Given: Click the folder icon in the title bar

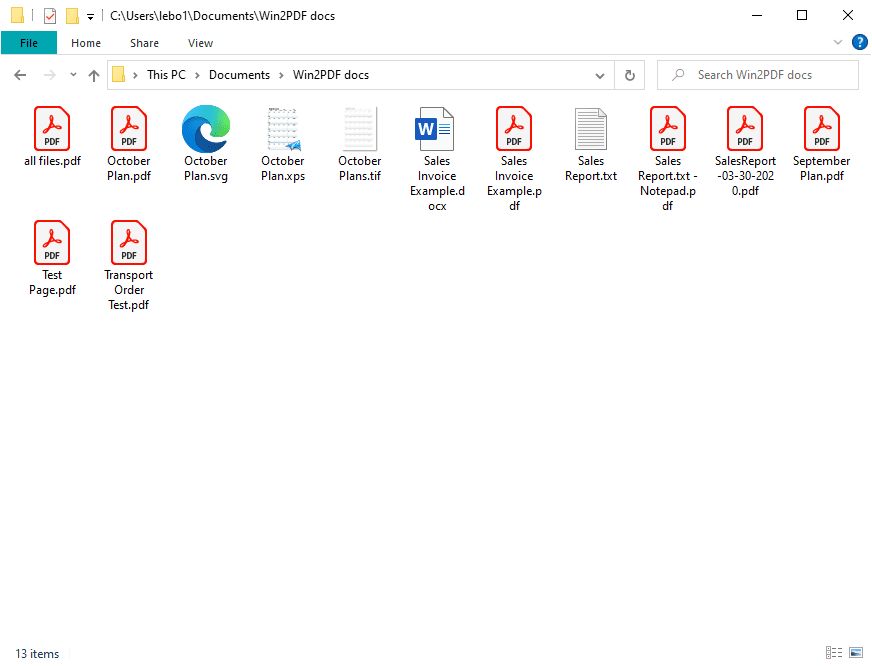Looking at the screenshot, I should (17, 16).
